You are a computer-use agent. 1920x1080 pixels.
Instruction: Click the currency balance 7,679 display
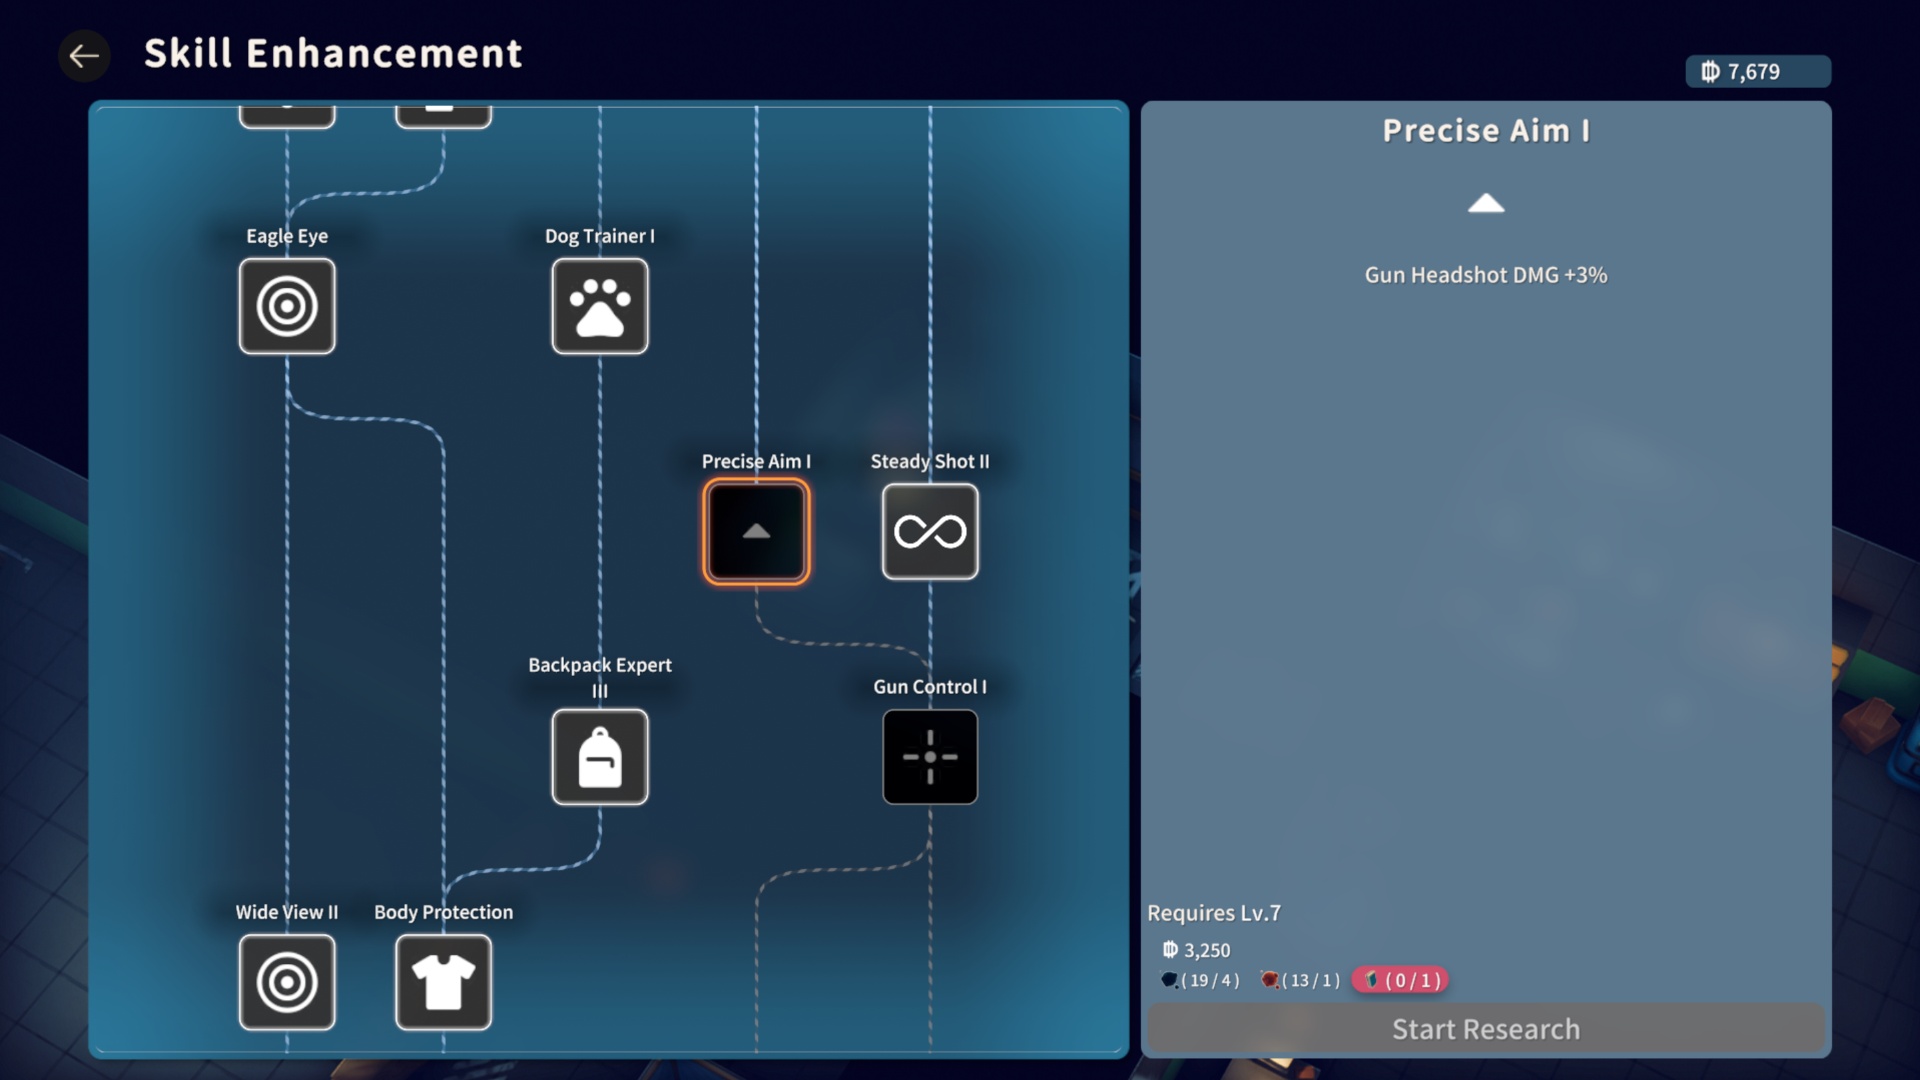tap(1757, 72)
